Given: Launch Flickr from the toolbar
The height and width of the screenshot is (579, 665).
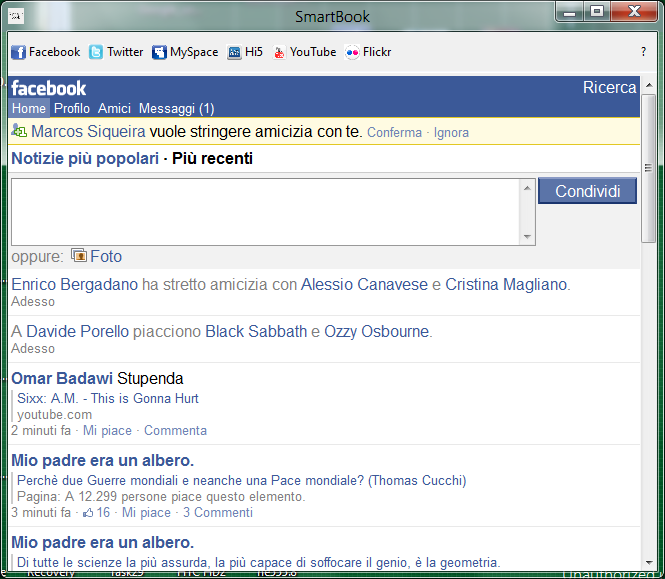Looking at the screenshot, I should point(368,52).
